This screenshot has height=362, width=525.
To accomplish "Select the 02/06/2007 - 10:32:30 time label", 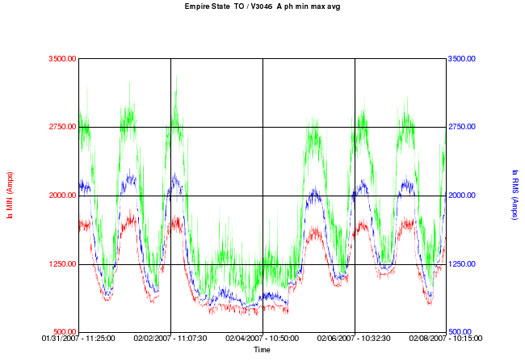I will pyautogui.click(x=354, y=339).
